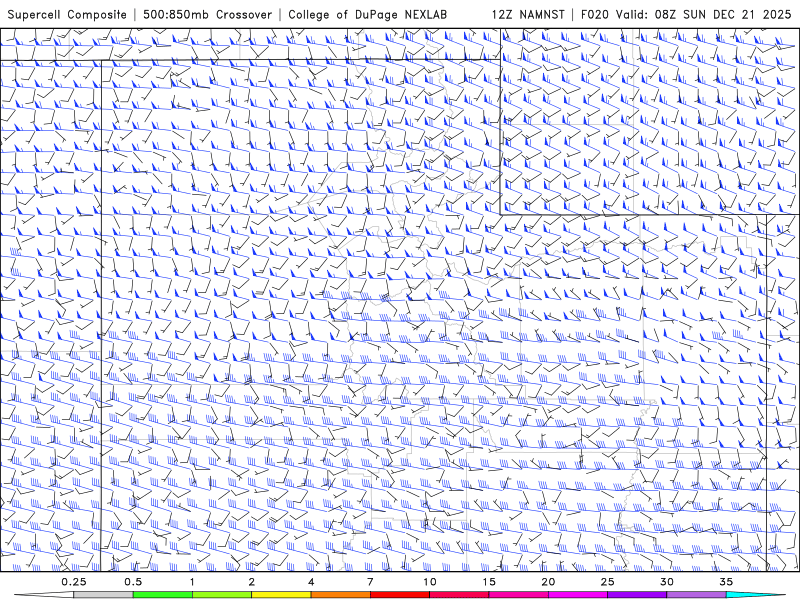Click the '12Z NAMNST' model run text
Viewport: 800px width, 600px height.
click(528, 15)
